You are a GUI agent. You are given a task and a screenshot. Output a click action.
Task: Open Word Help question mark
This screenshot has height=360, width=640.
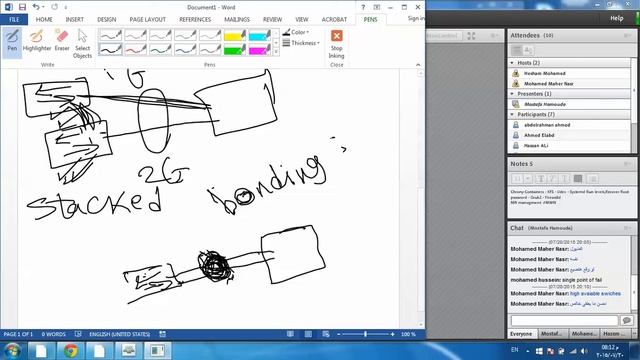click(363, 7)
